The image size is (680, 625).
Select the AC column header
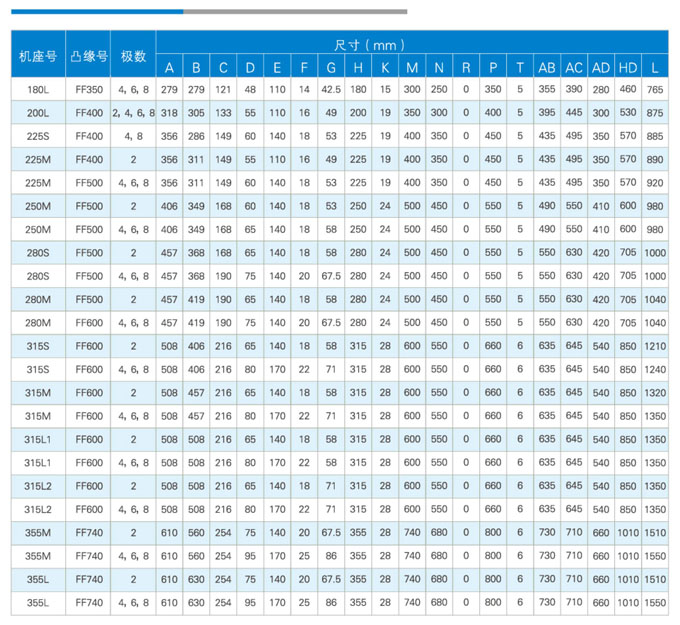point(574,68)
